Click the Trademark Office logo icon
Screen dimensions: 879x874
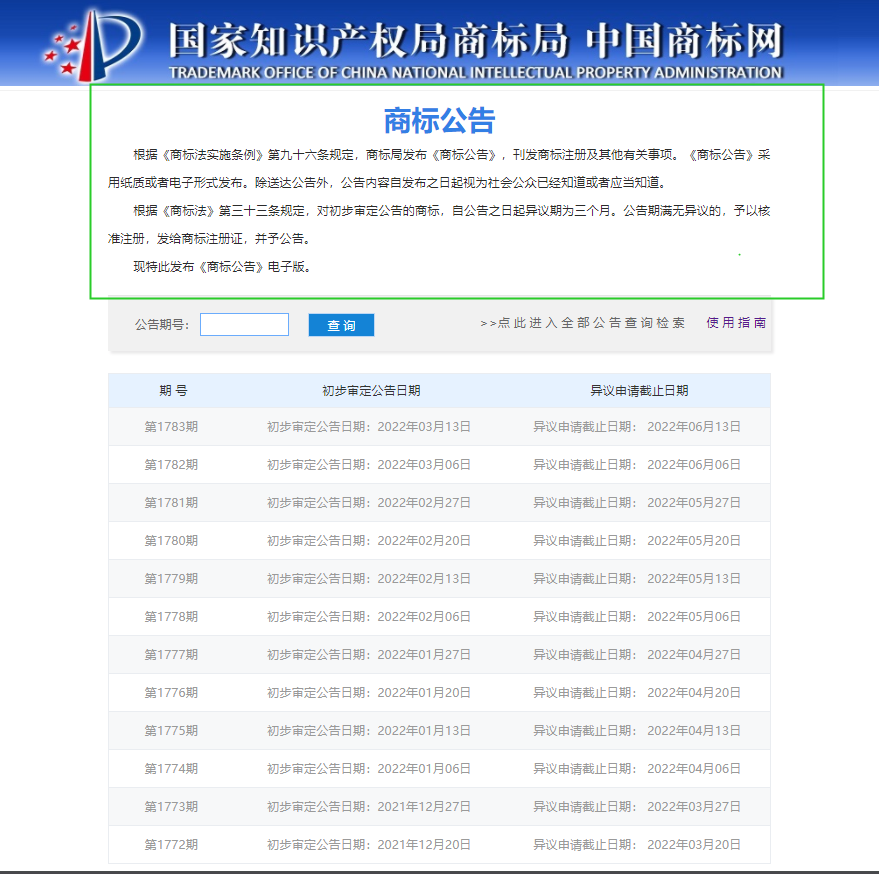(95, 43)
